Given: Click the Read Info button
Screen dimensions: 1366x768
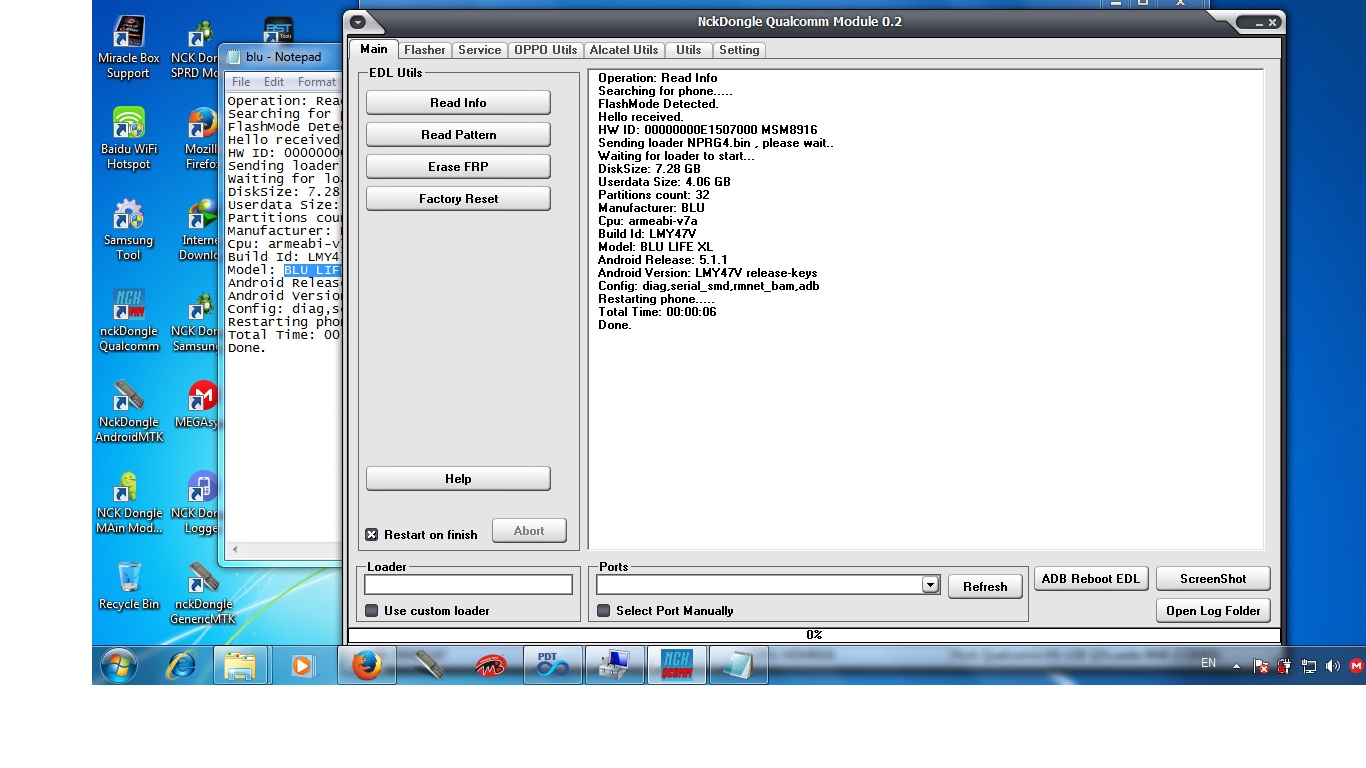Looking at the screenshot, I should [458, 103].
